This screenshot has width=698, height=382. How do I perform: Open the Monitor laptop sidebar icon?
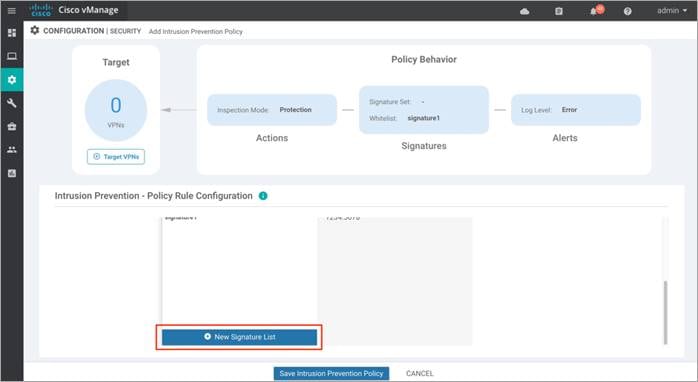pyautogui.click(x=12, y=56)
